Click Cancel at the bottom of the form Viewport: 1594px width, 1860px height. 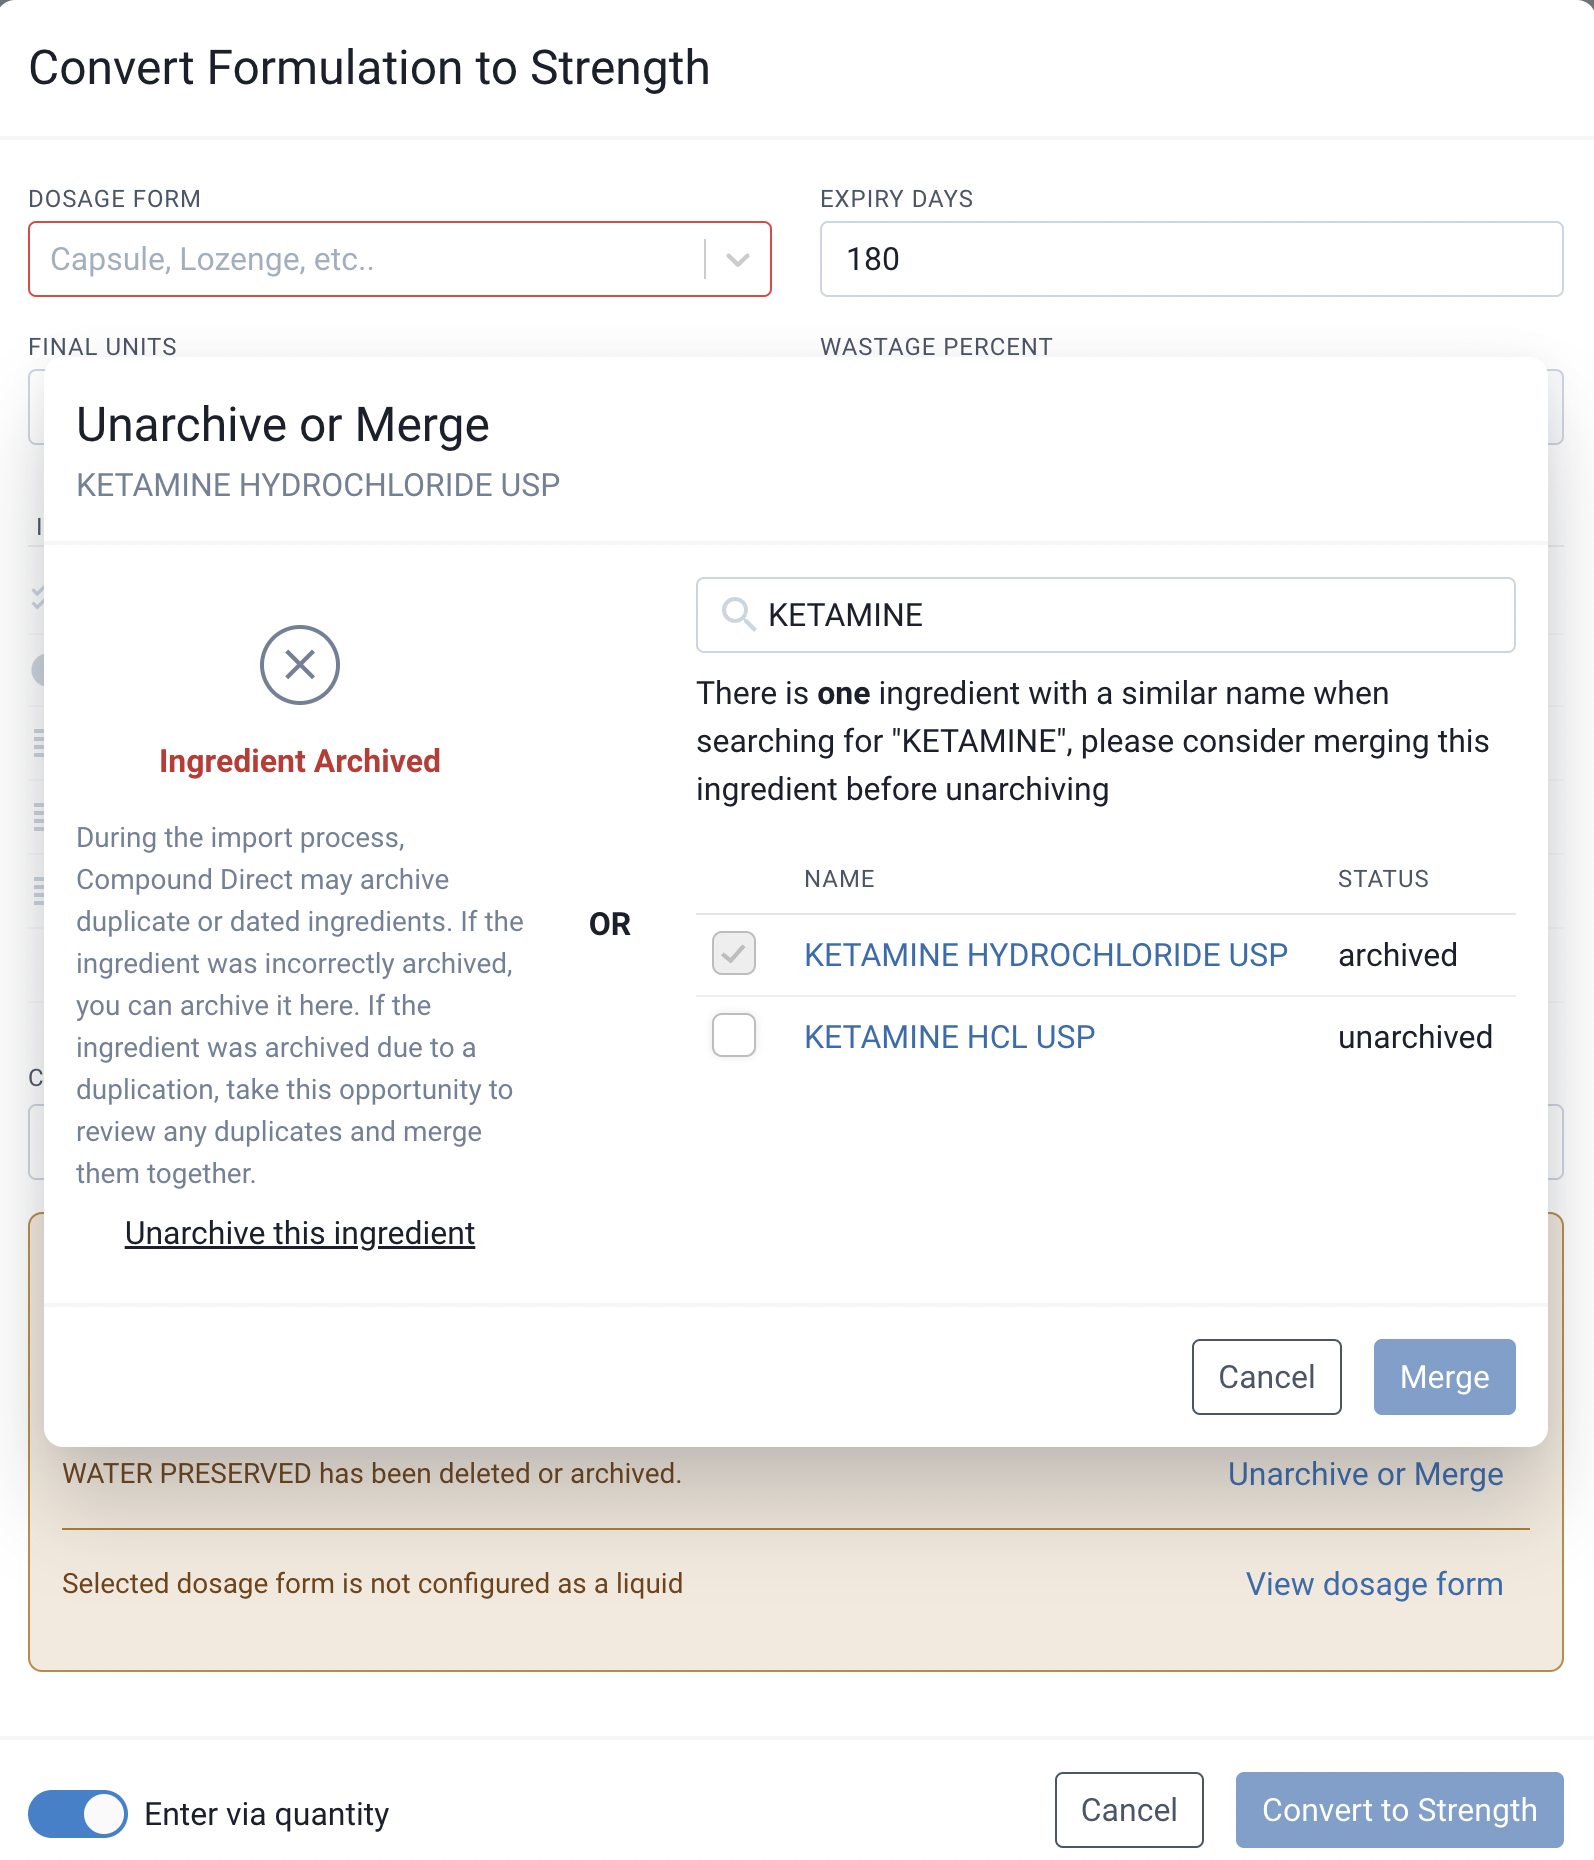[1129, 1810]
